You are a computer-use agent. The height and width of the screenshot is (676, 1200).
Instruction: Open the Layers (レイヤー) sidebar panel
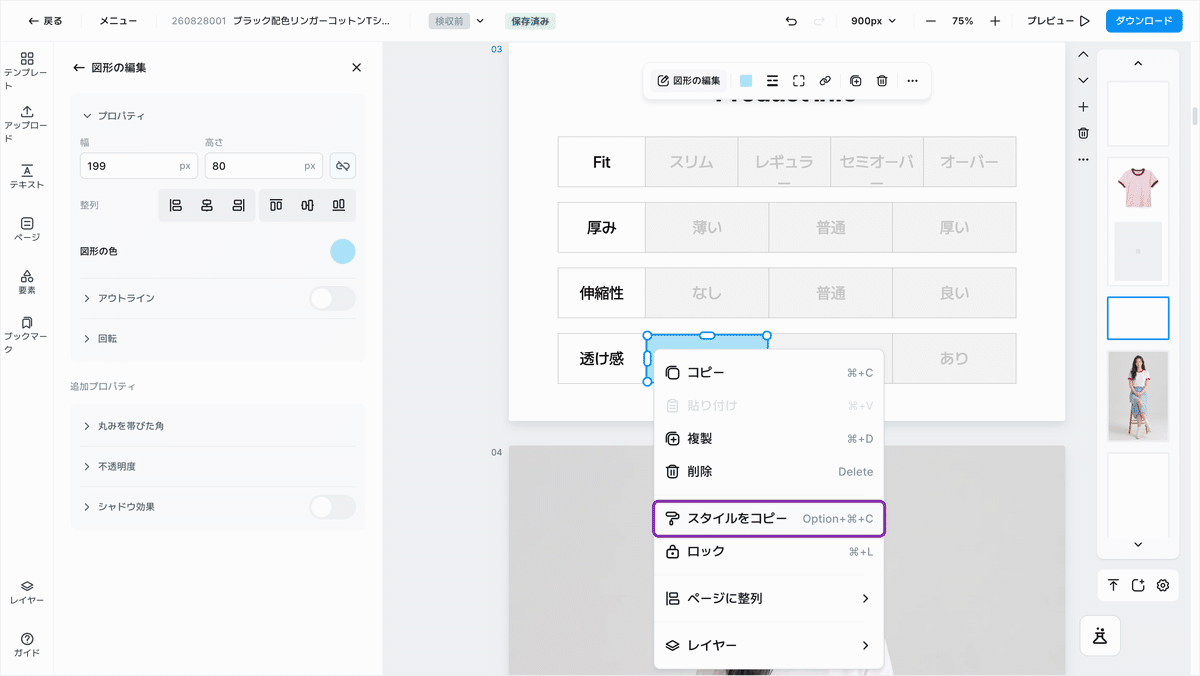click(x=27, y=593)
